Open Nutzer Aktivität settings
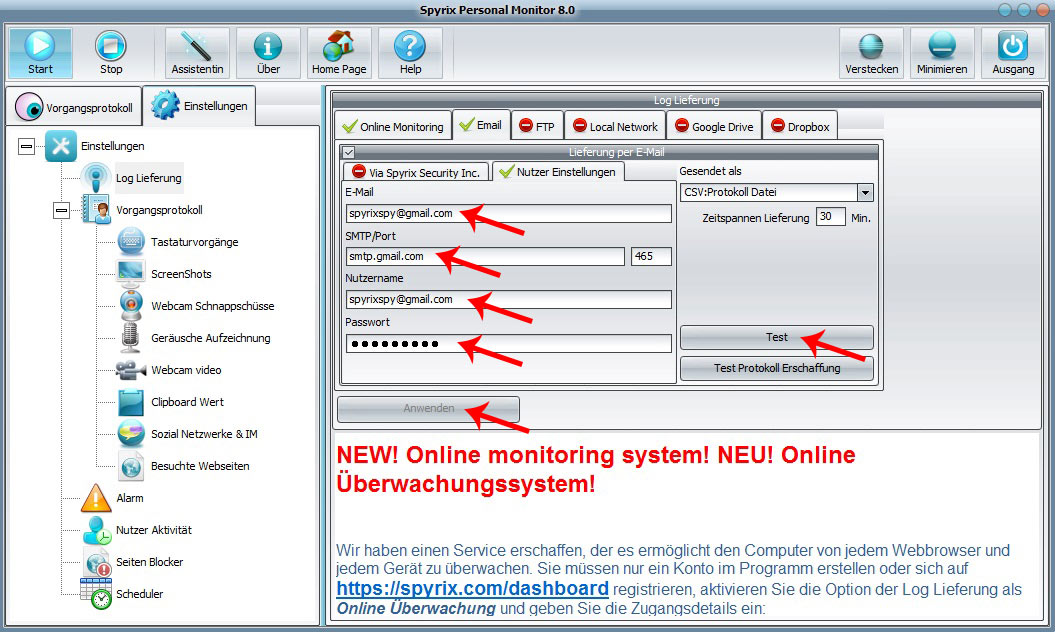This screenshot has height=632, width=1055. pyautogui.click(x=154, y=530)
